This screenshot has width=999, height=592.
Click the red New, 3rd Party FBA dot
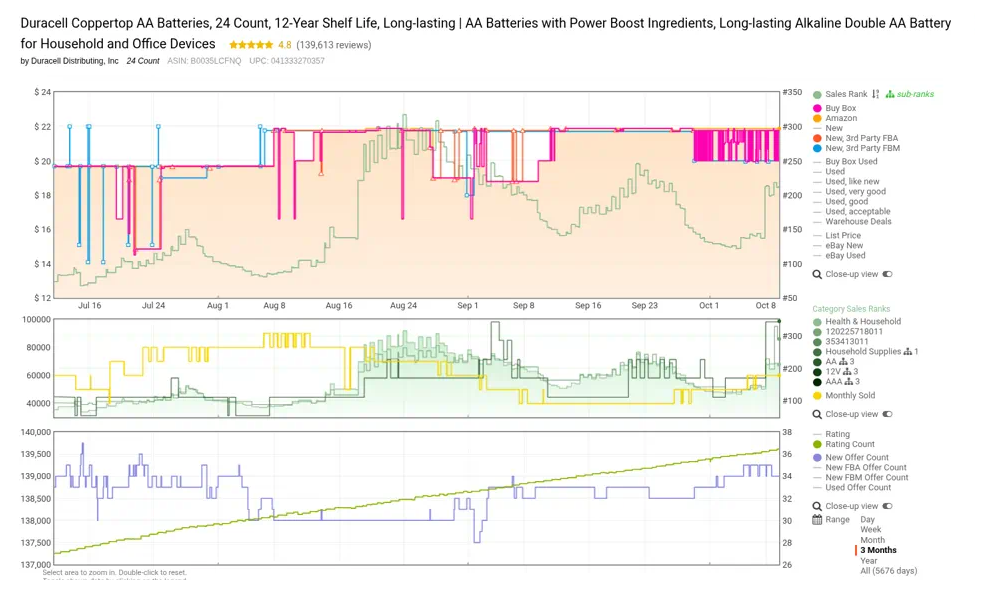click(817, 138)
